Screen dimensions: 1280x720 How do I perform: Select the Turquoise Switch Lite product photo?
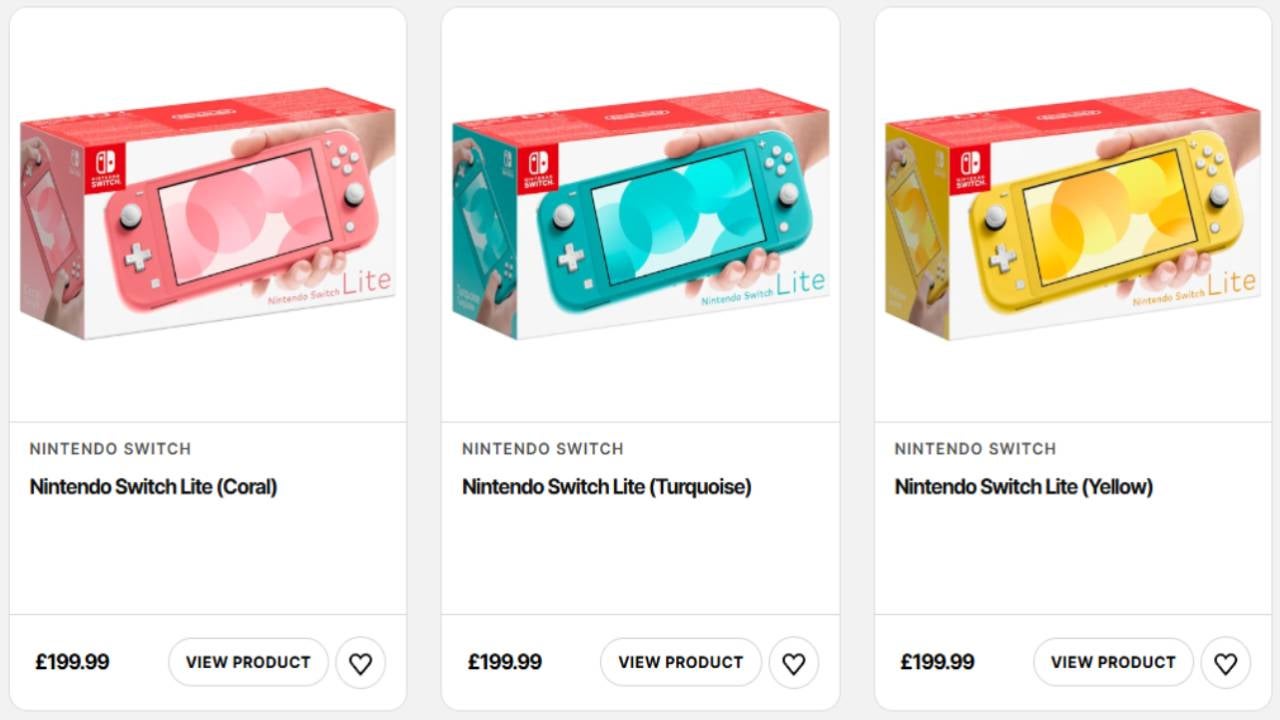click(x=640, y=215)
